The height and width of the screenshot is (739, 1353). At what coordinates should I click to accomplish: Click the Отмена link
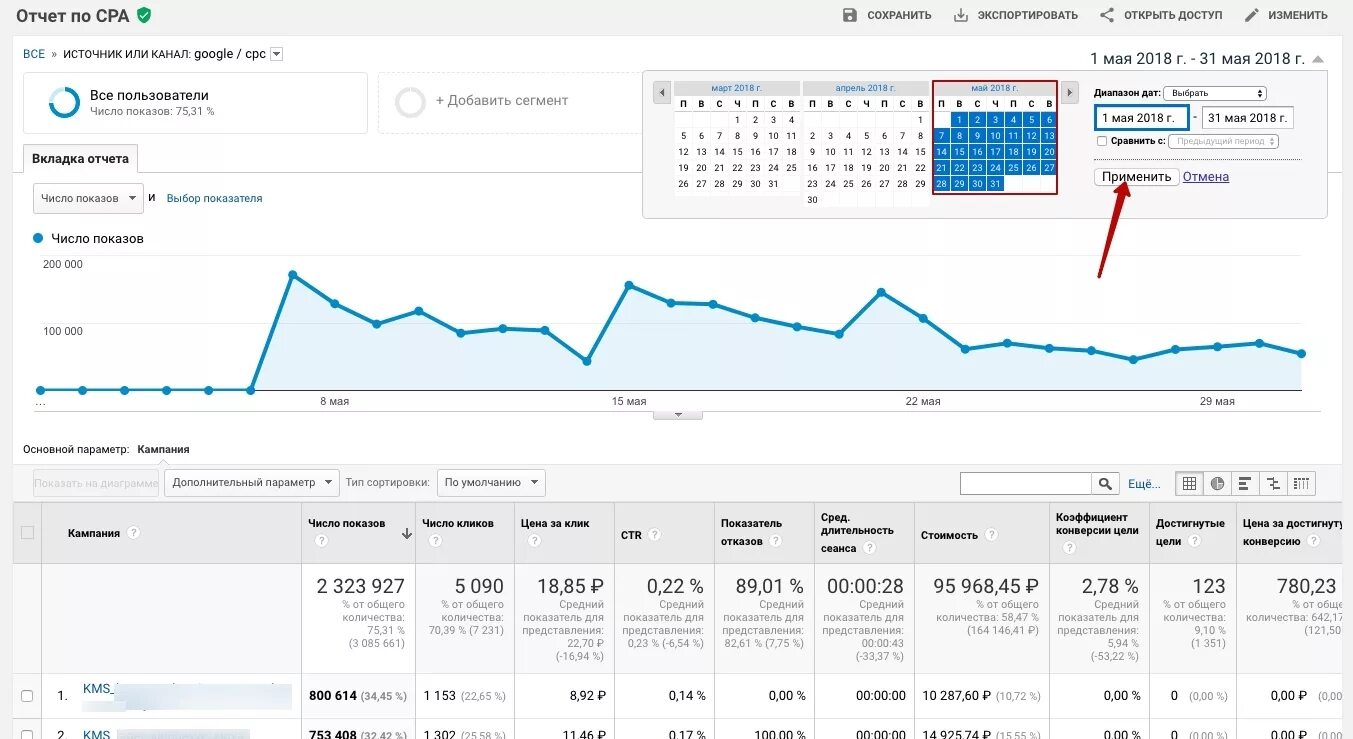pyautogui.click(x=1206, y=177)
